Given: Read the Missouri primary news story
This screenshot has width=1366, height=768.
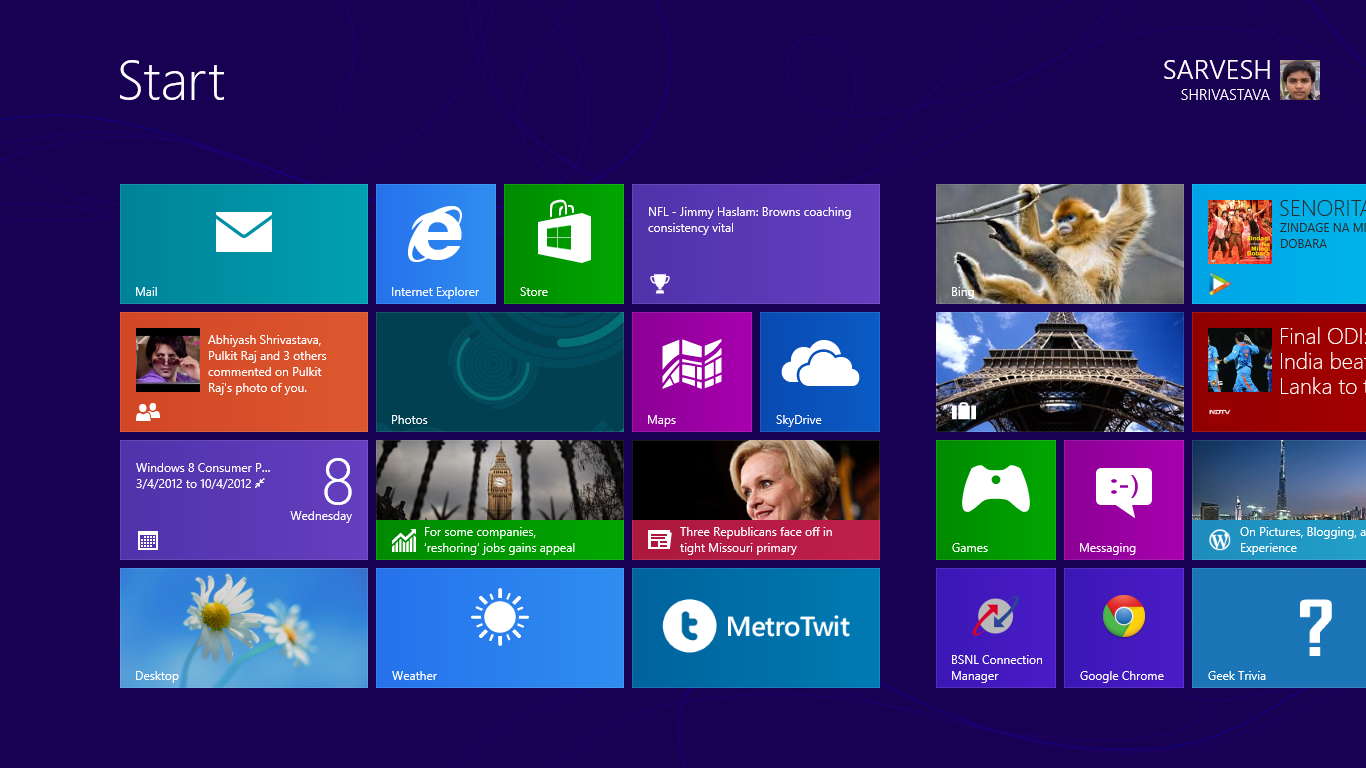Looking at the screenshot, I should click(x=756, y=500).
